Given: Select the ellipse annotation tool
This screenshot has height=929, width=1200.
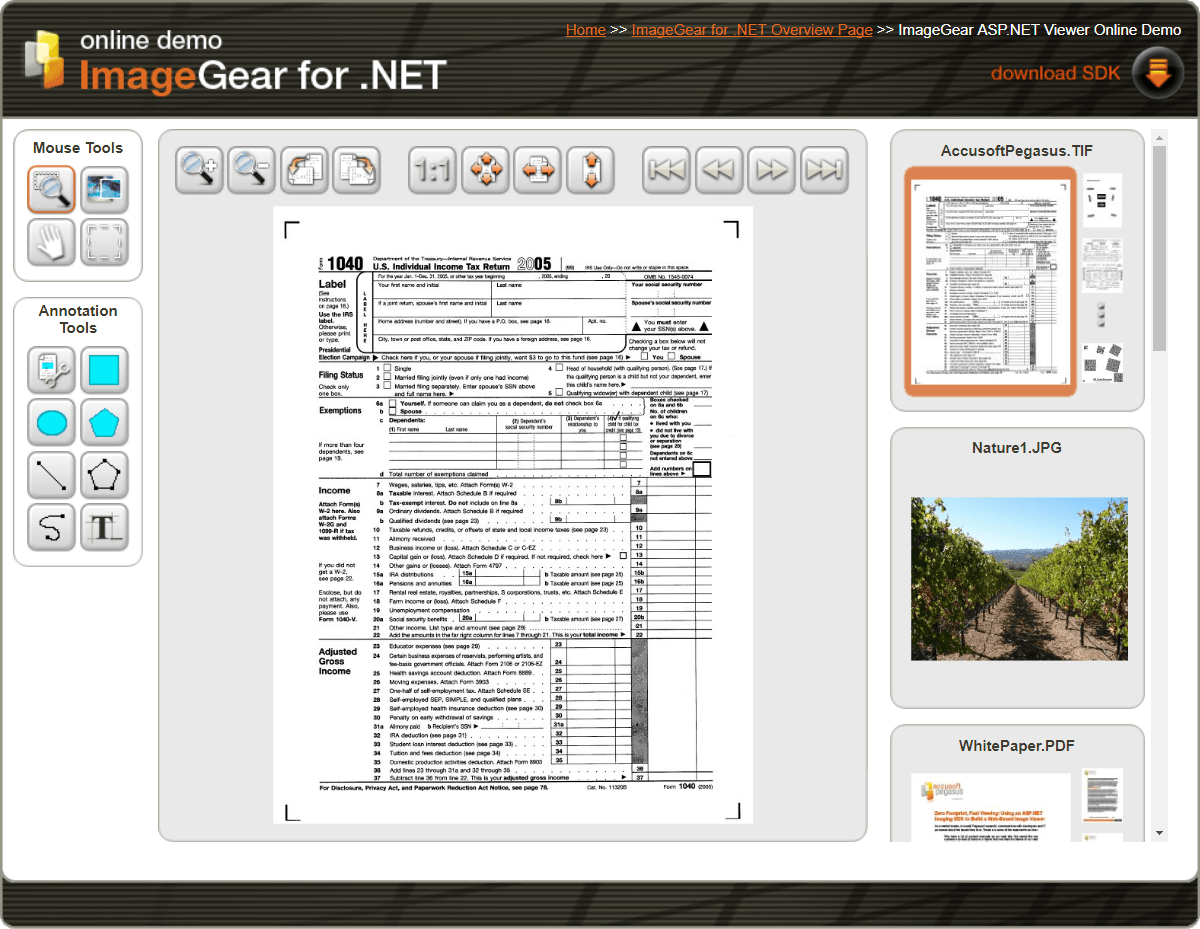Looking at the screenshot, I should [51, 422].
